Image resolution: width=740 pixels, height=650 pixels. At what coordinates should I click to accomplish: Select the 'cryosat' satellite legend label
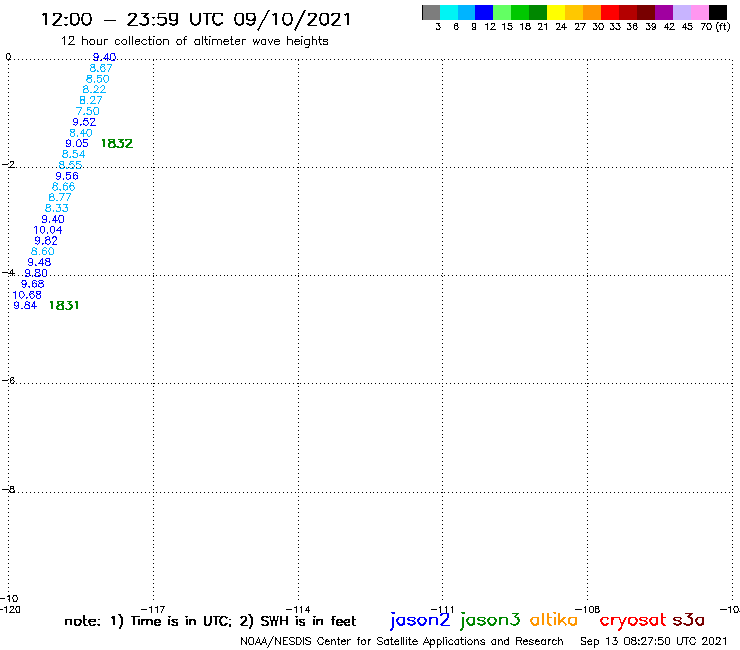pos(632,620)
